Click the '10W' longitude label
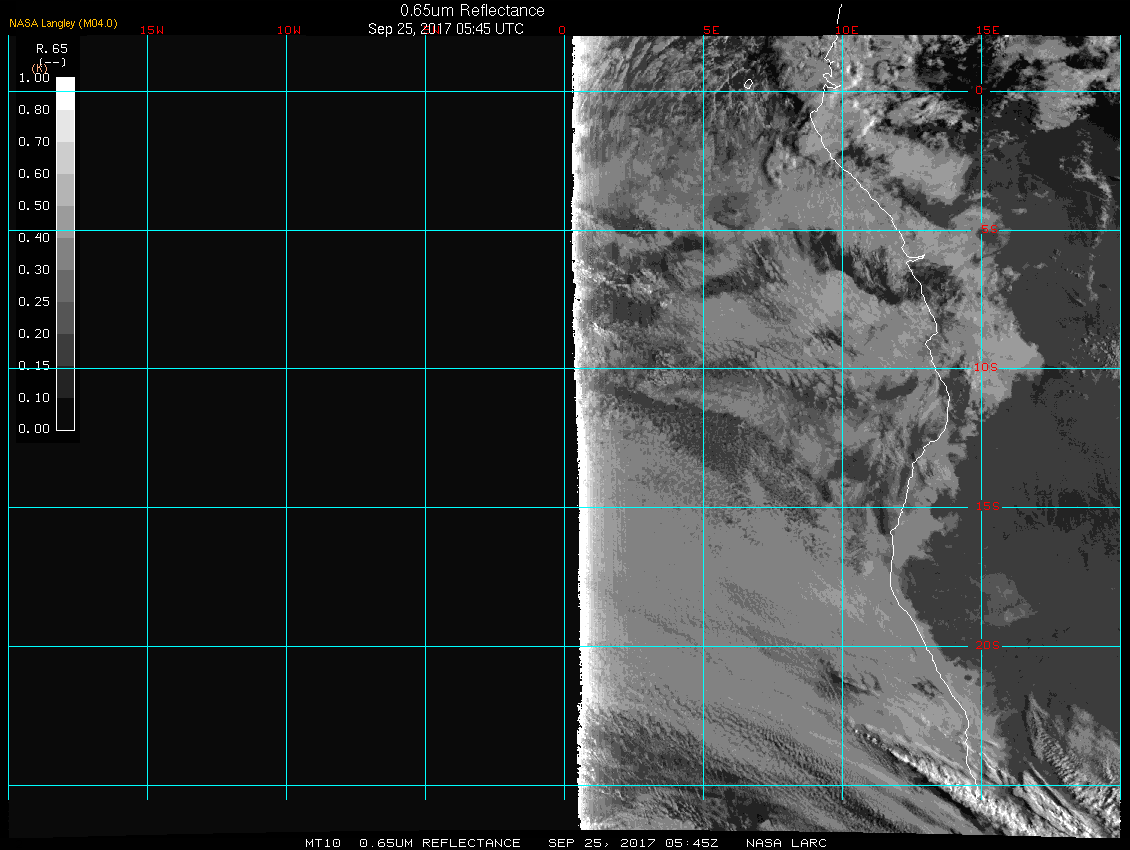This screenshot has width=1130, height=850. click(x=289, y=30)
